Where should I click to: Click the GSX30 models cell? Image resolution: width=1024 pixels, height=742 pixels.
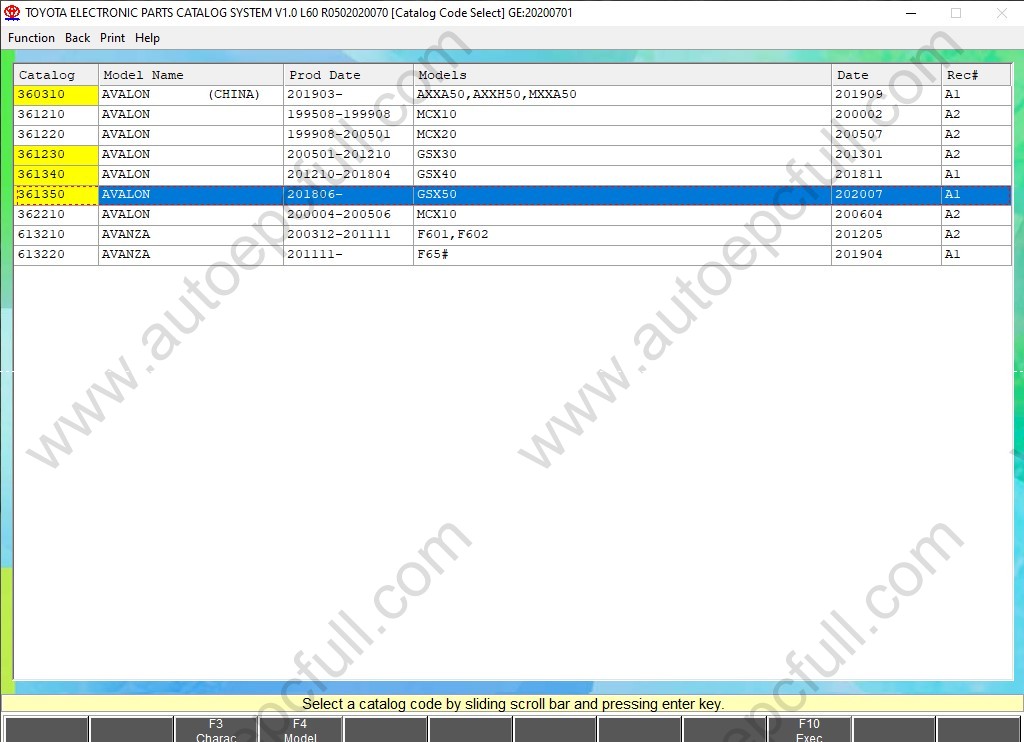pos(622,155)
